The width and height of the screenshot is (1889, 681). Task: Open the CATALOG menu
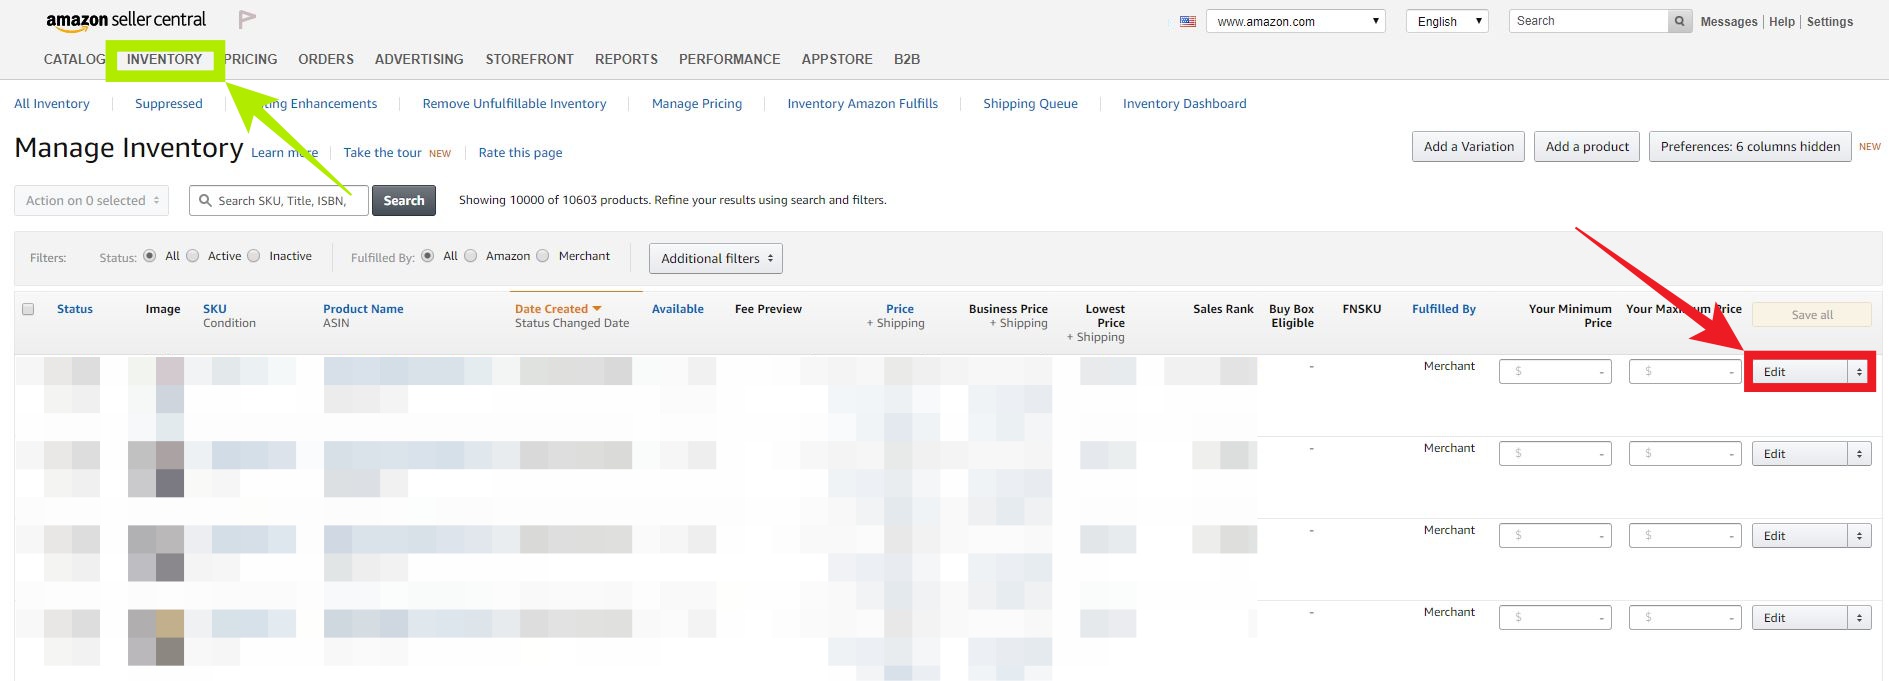[x=74, y=59]
